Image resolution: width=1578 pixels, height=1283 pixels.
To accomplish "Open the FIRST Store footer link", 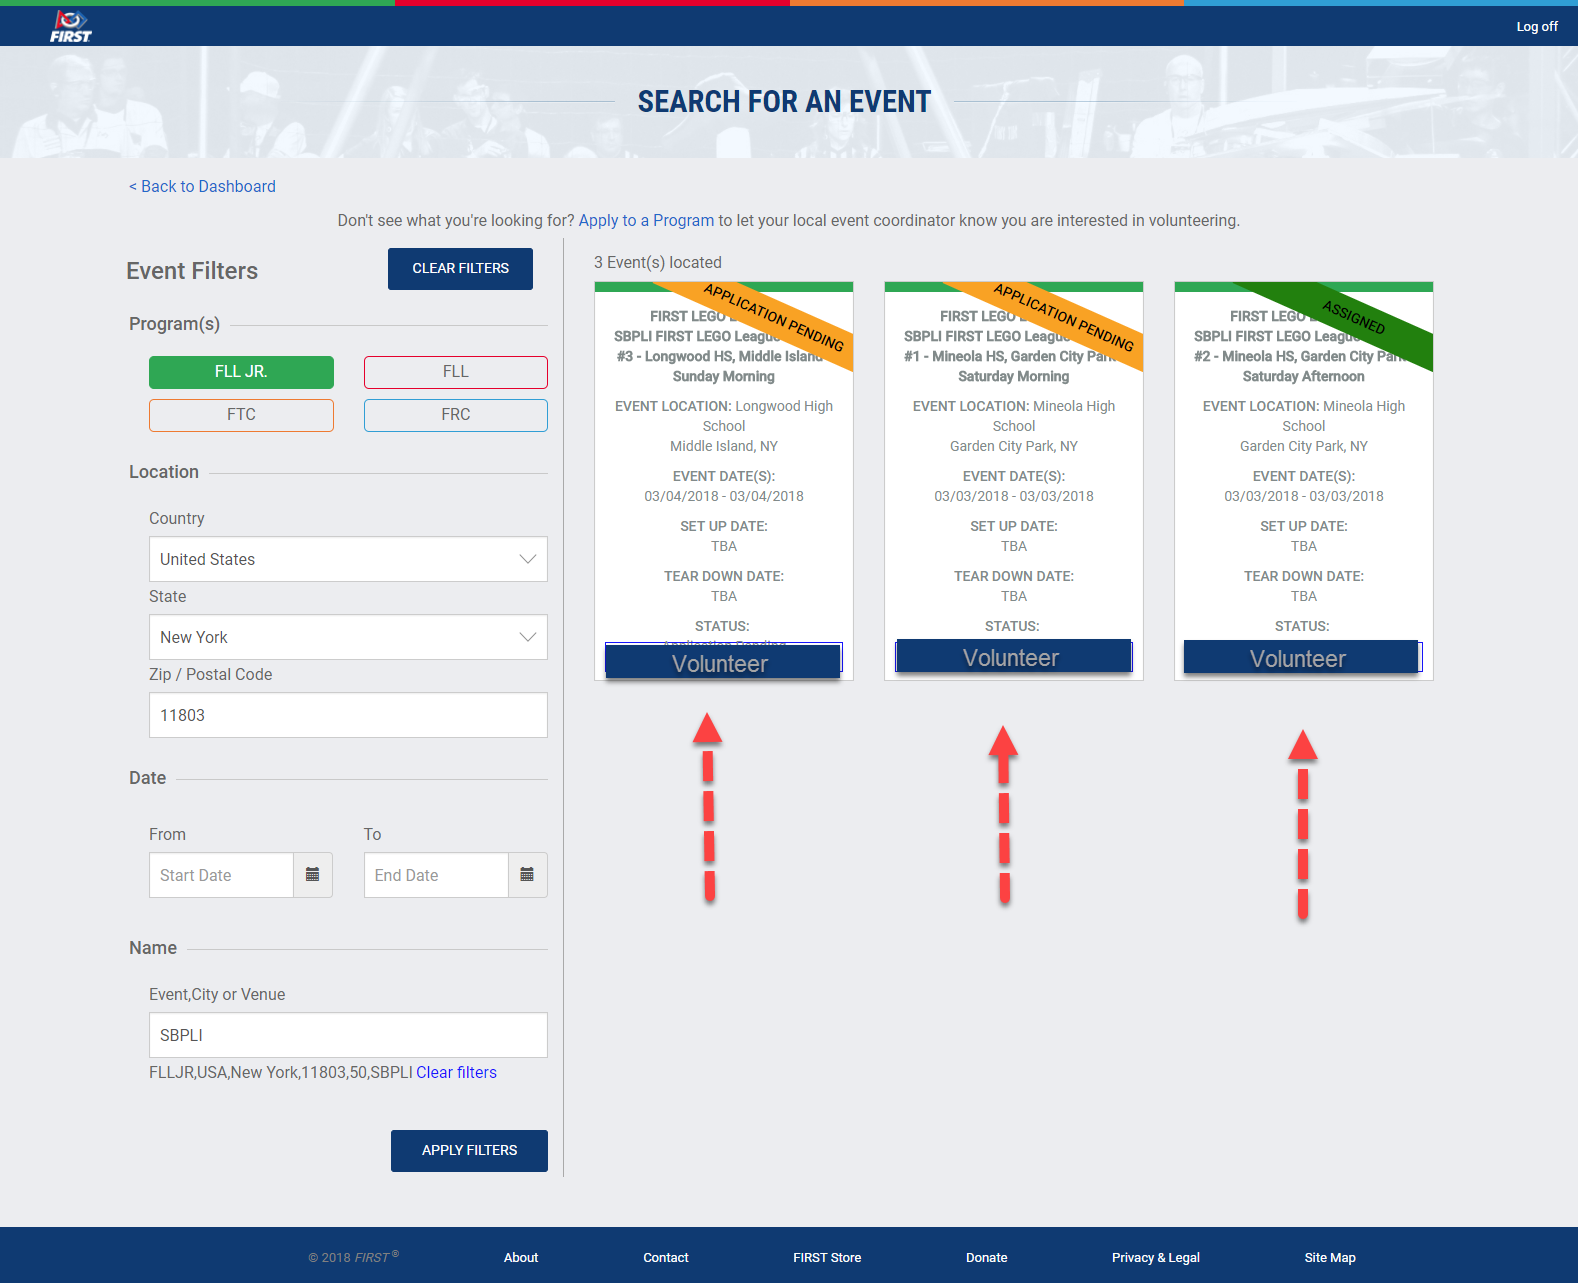I will (827, 1258).
